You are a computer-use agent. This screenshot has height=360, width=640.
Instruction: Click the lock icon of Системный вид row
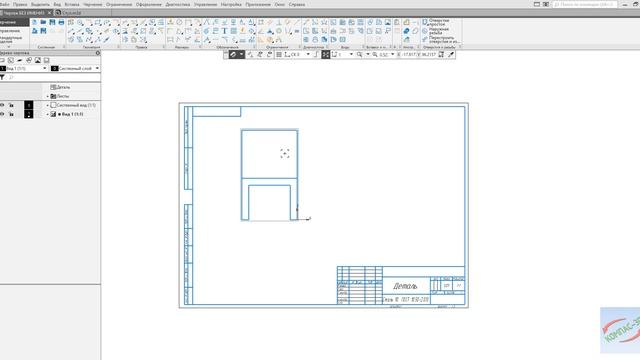point(11,105)
